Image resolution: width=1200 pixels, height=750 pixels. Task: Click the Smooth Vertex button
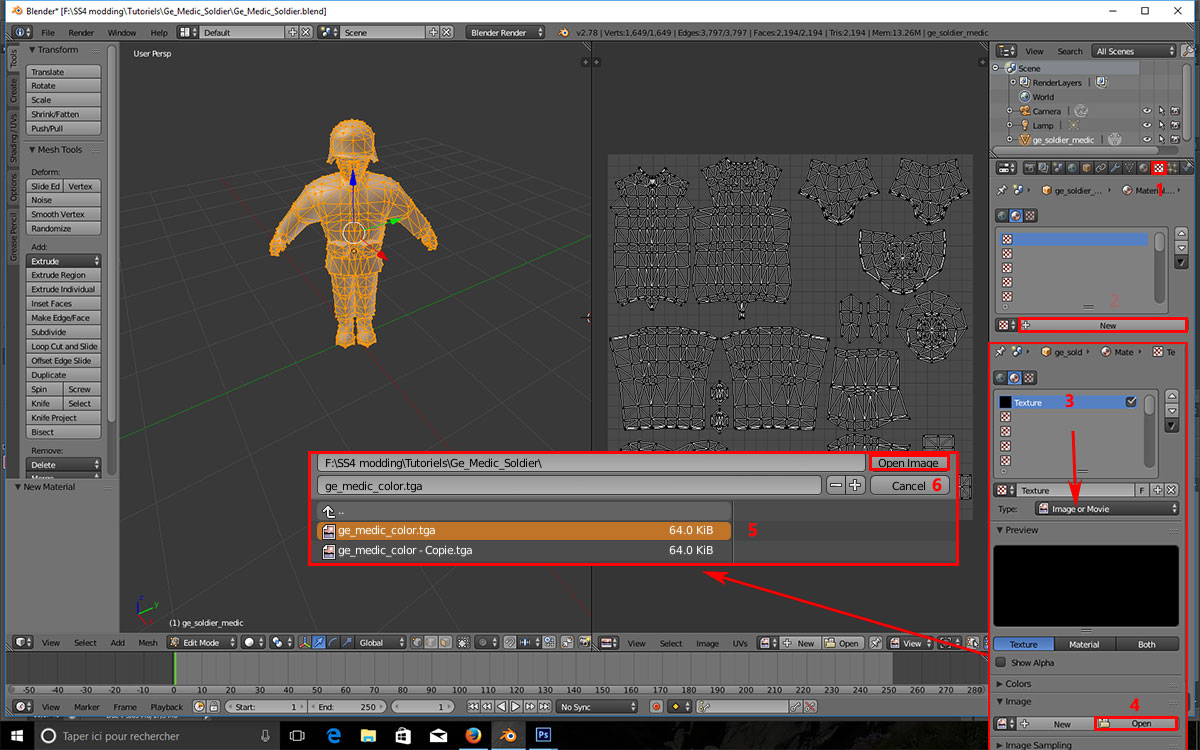tap(65, 214)
